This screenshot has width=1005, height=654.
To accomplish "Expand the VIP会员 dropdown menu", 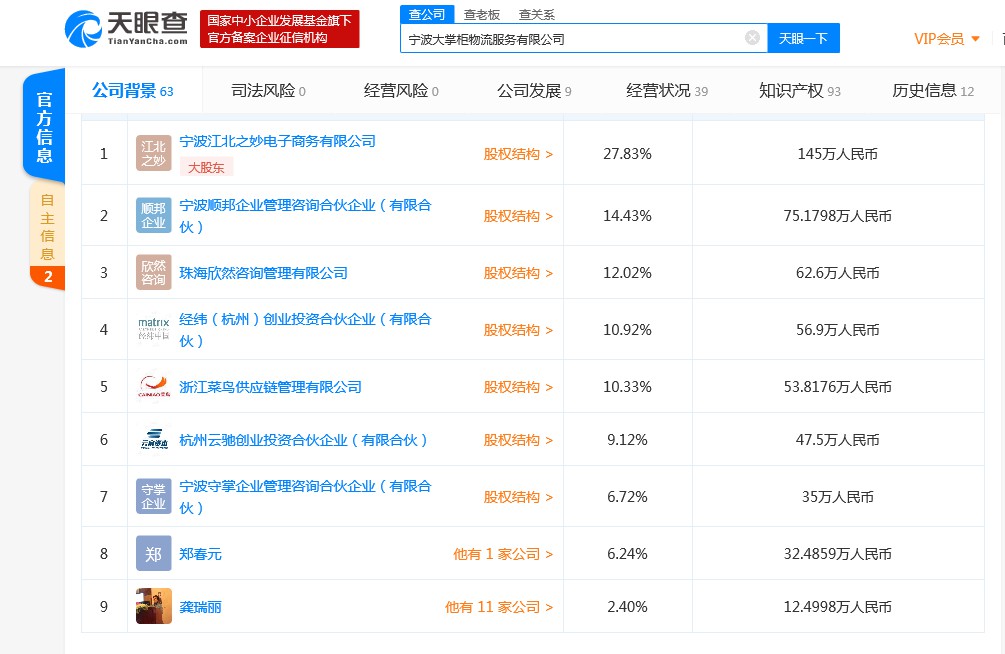I will click(947, 39).
